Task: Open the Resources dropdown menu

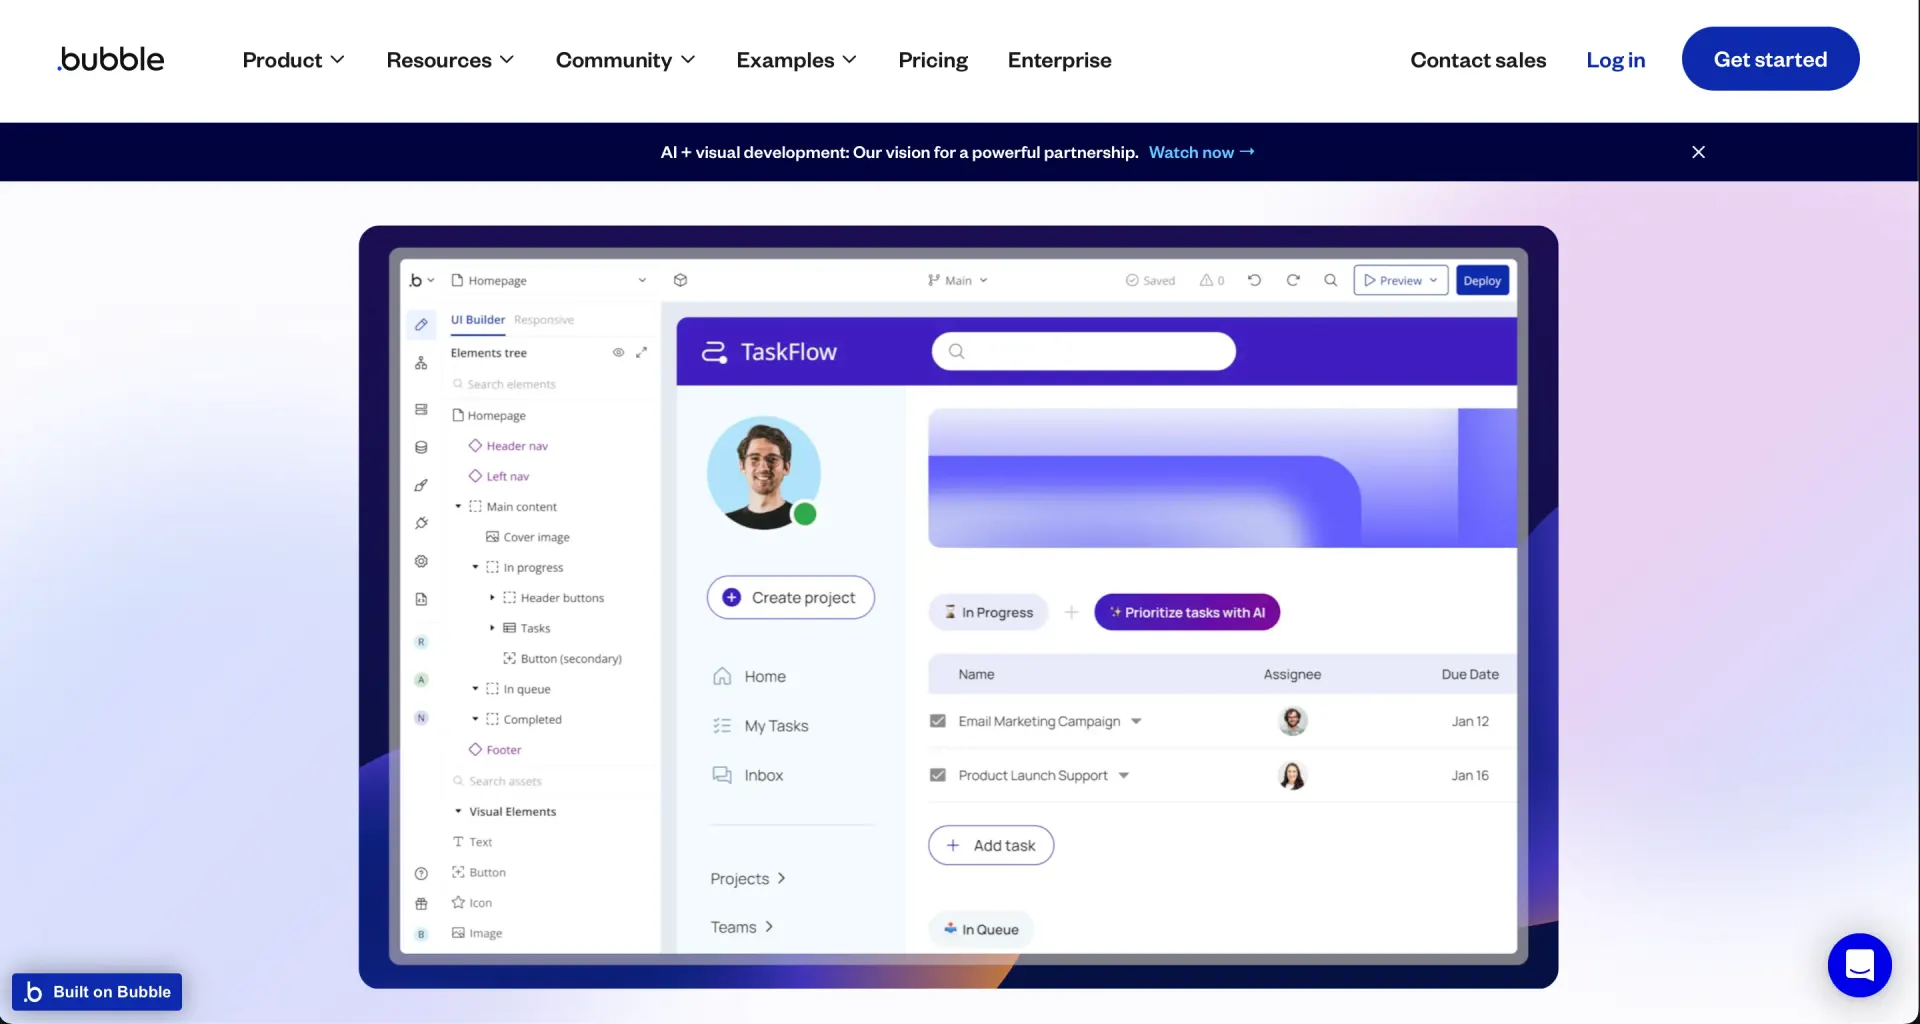Action: coord(450,60)
